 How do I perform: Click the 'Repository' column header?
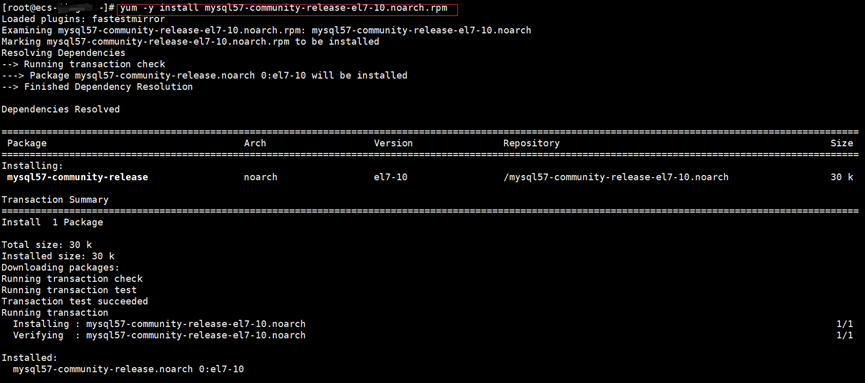point(531,143)
